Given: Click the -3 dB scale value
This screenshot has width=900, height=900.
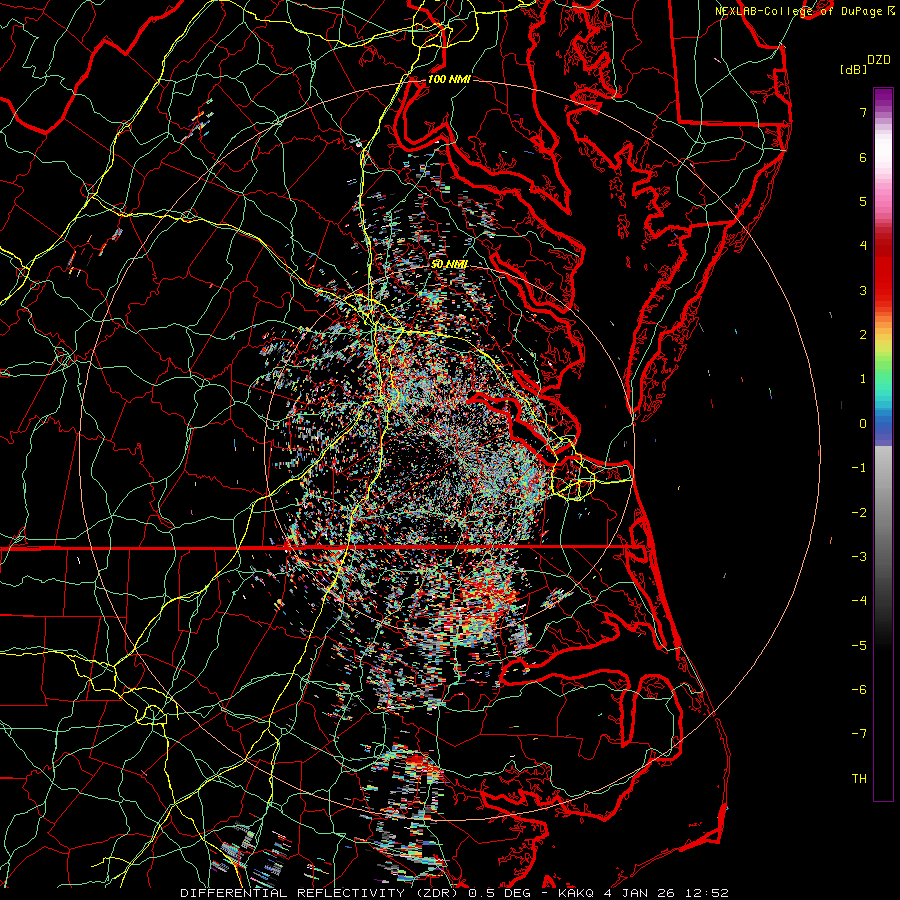Looking at the screenshot, I should (859, 557).
